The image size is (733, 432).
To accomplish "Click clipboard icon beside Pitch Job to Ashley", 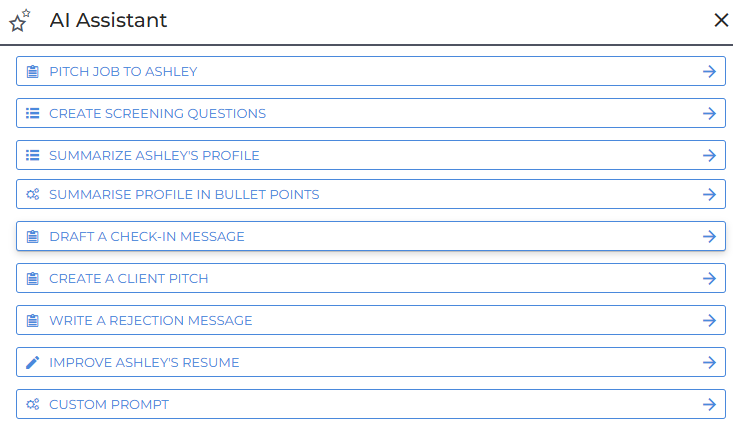I will [x=33, y=71].
